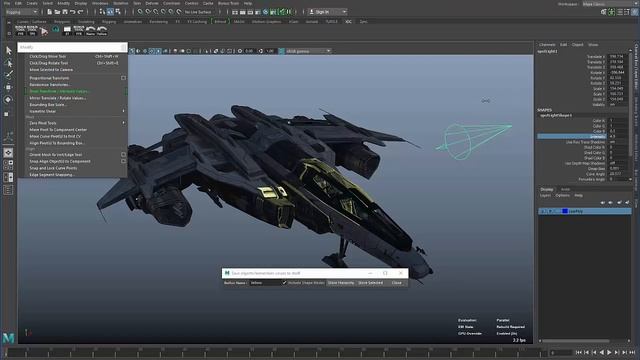Open the viewport gamma color space dropdown

coord(309,51)
